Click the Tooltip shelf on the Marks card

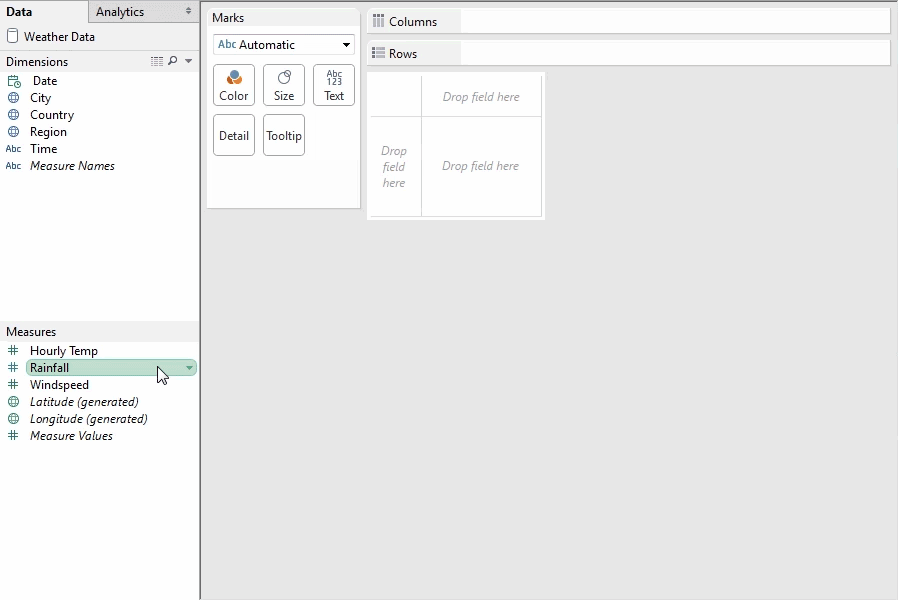click(283, 135)
